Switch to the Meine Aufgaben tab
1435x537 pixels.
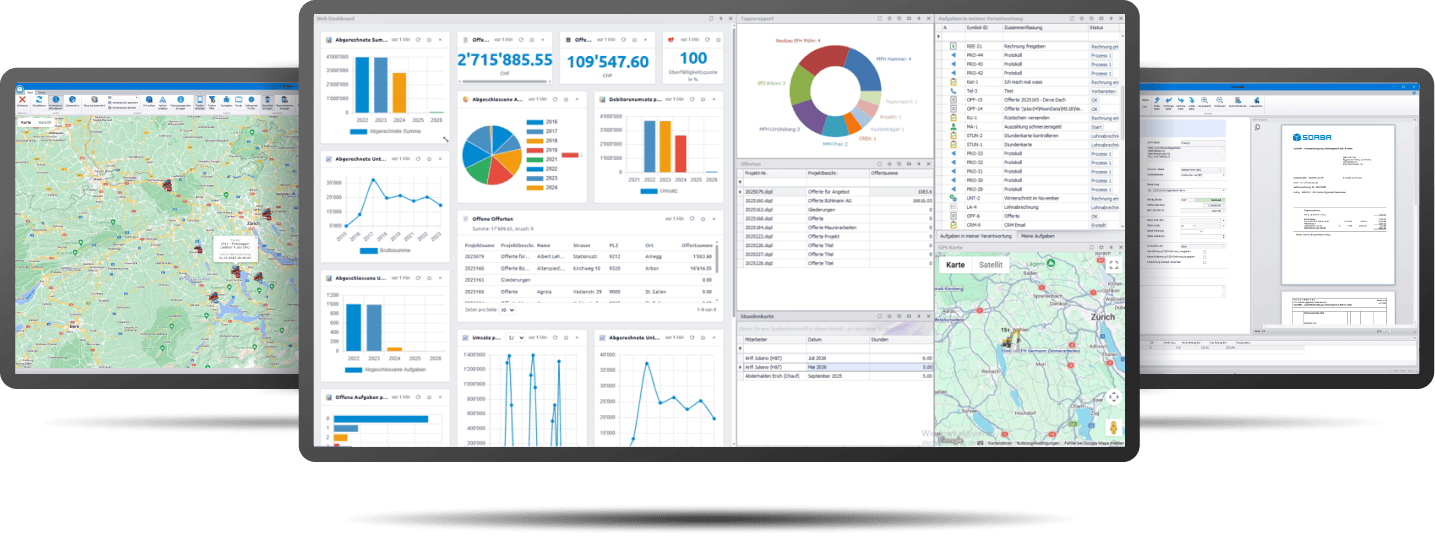[x=1038, y=236]
